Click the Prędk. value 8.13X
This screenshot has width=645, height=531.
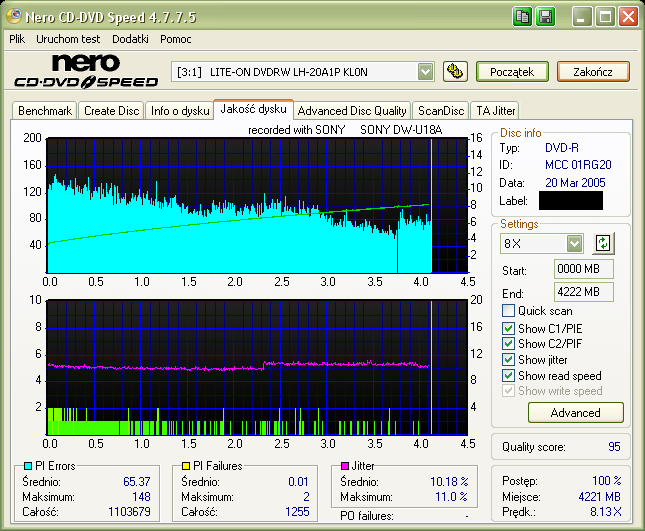[606, 512]
